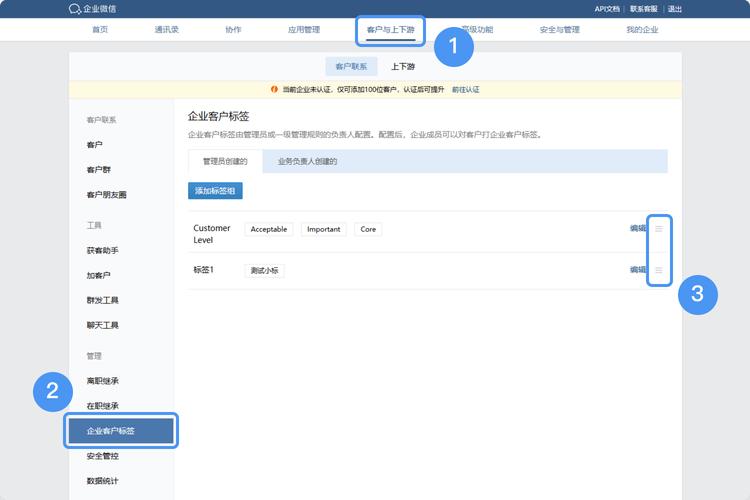
Task: Open 聊天工具 in the sidebar
Action: click(102, 325)
